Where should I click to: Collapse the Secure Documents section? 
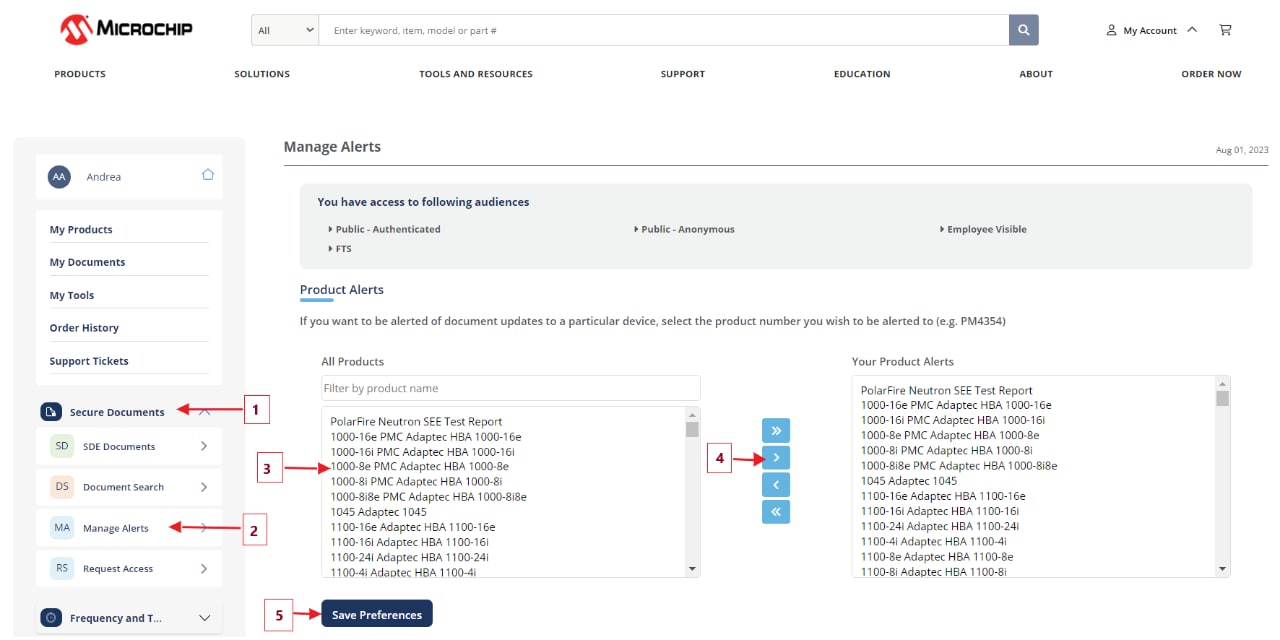204,411
